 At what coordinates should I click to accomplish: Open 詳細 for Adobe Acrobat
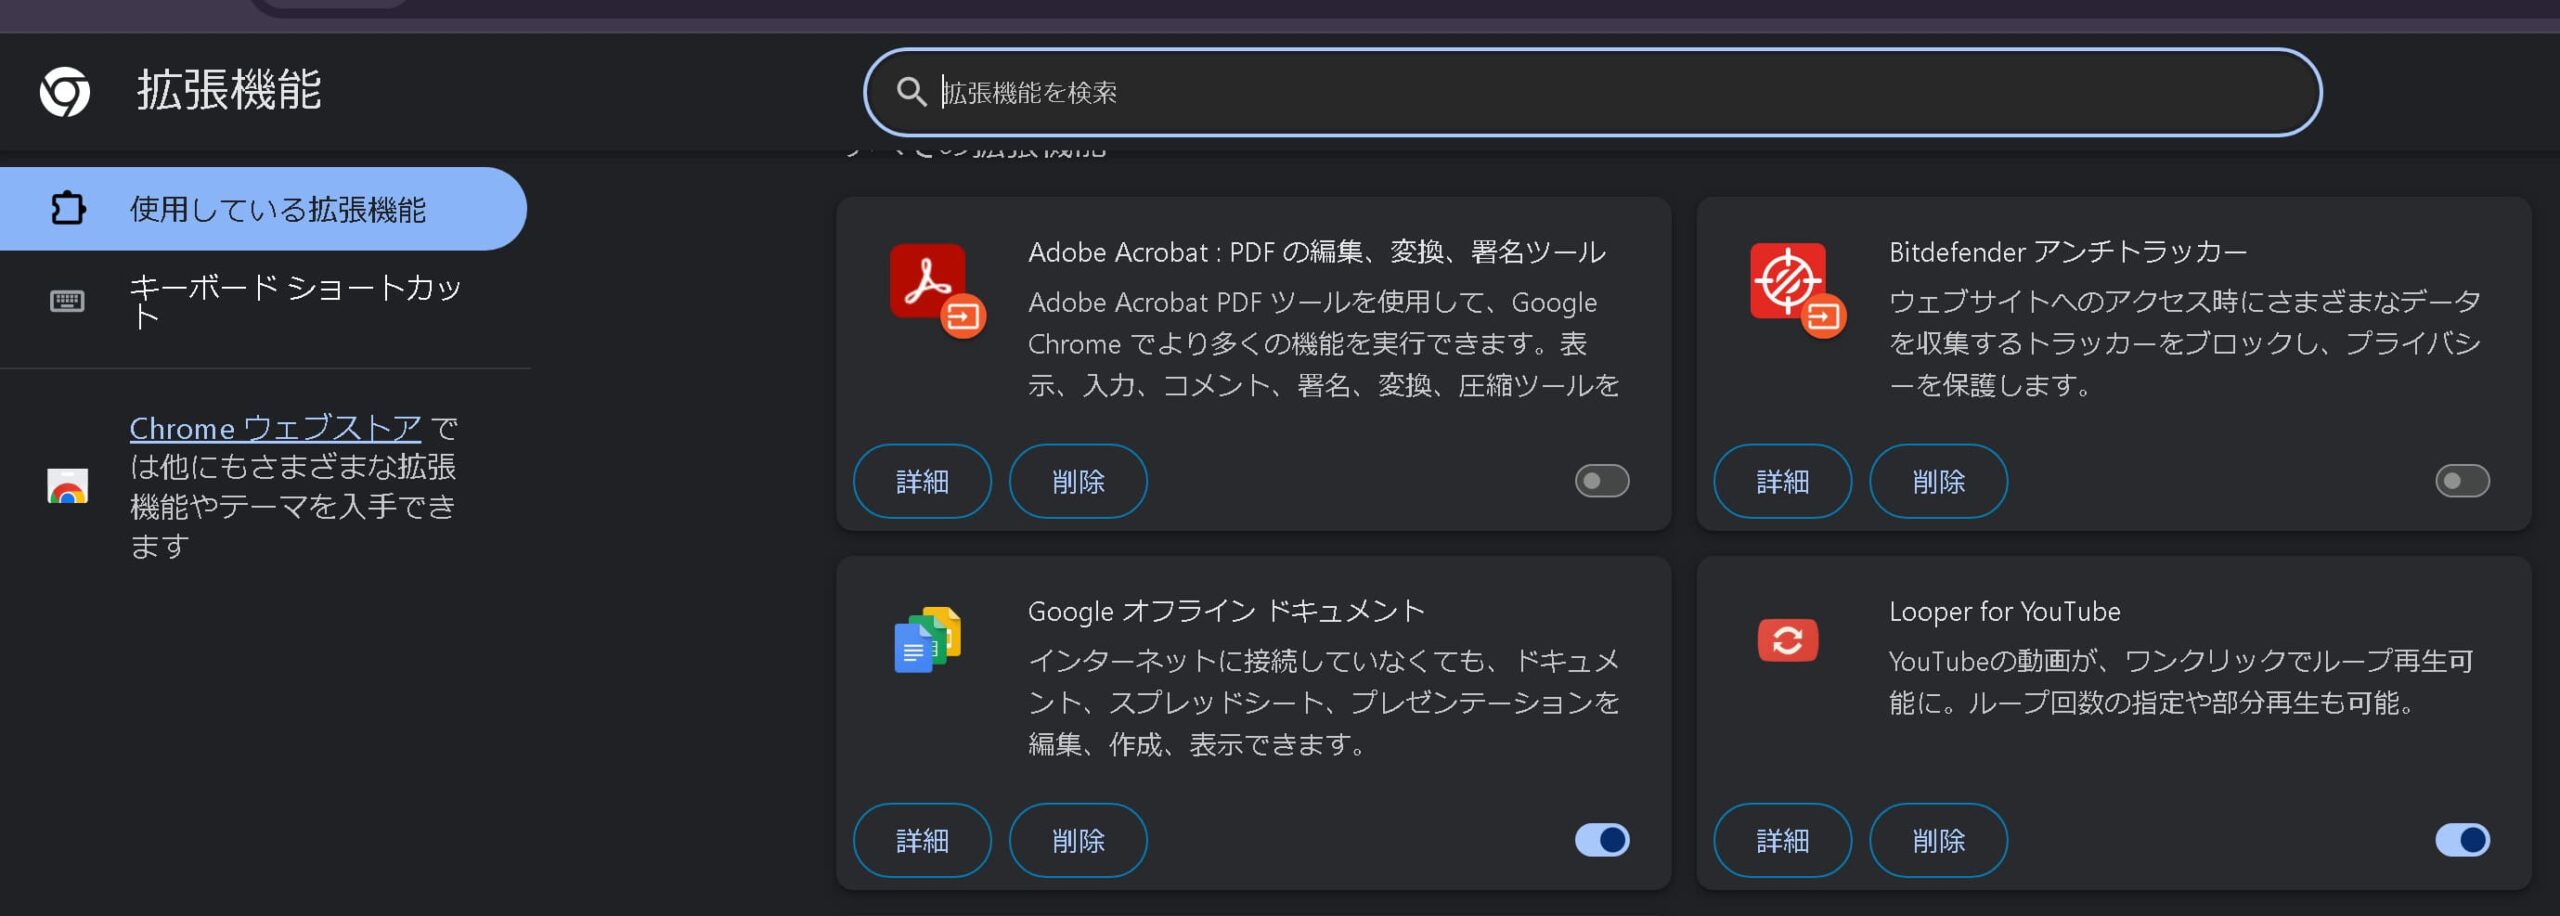[921, 481]
